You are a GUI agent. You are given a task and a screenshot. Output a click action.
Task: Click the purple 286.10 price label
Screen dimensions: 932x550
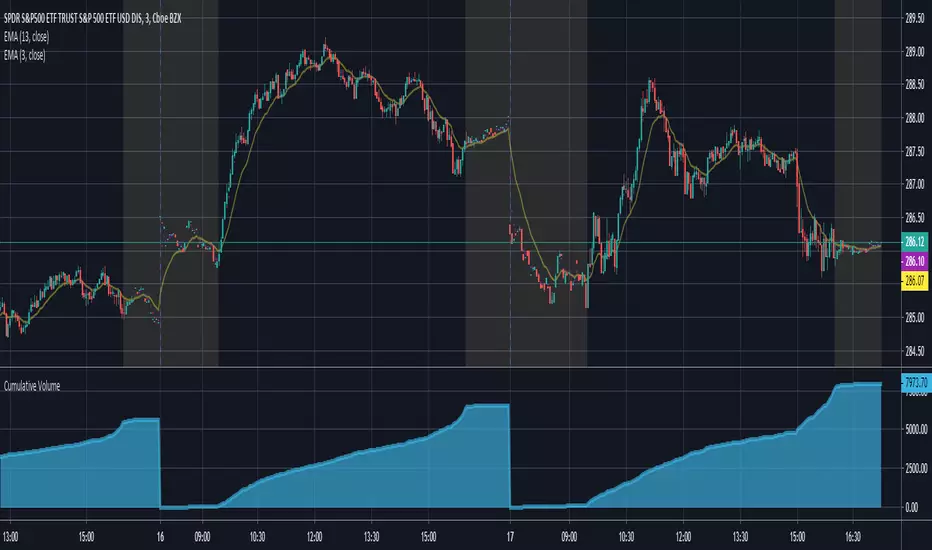coord(914,261)
